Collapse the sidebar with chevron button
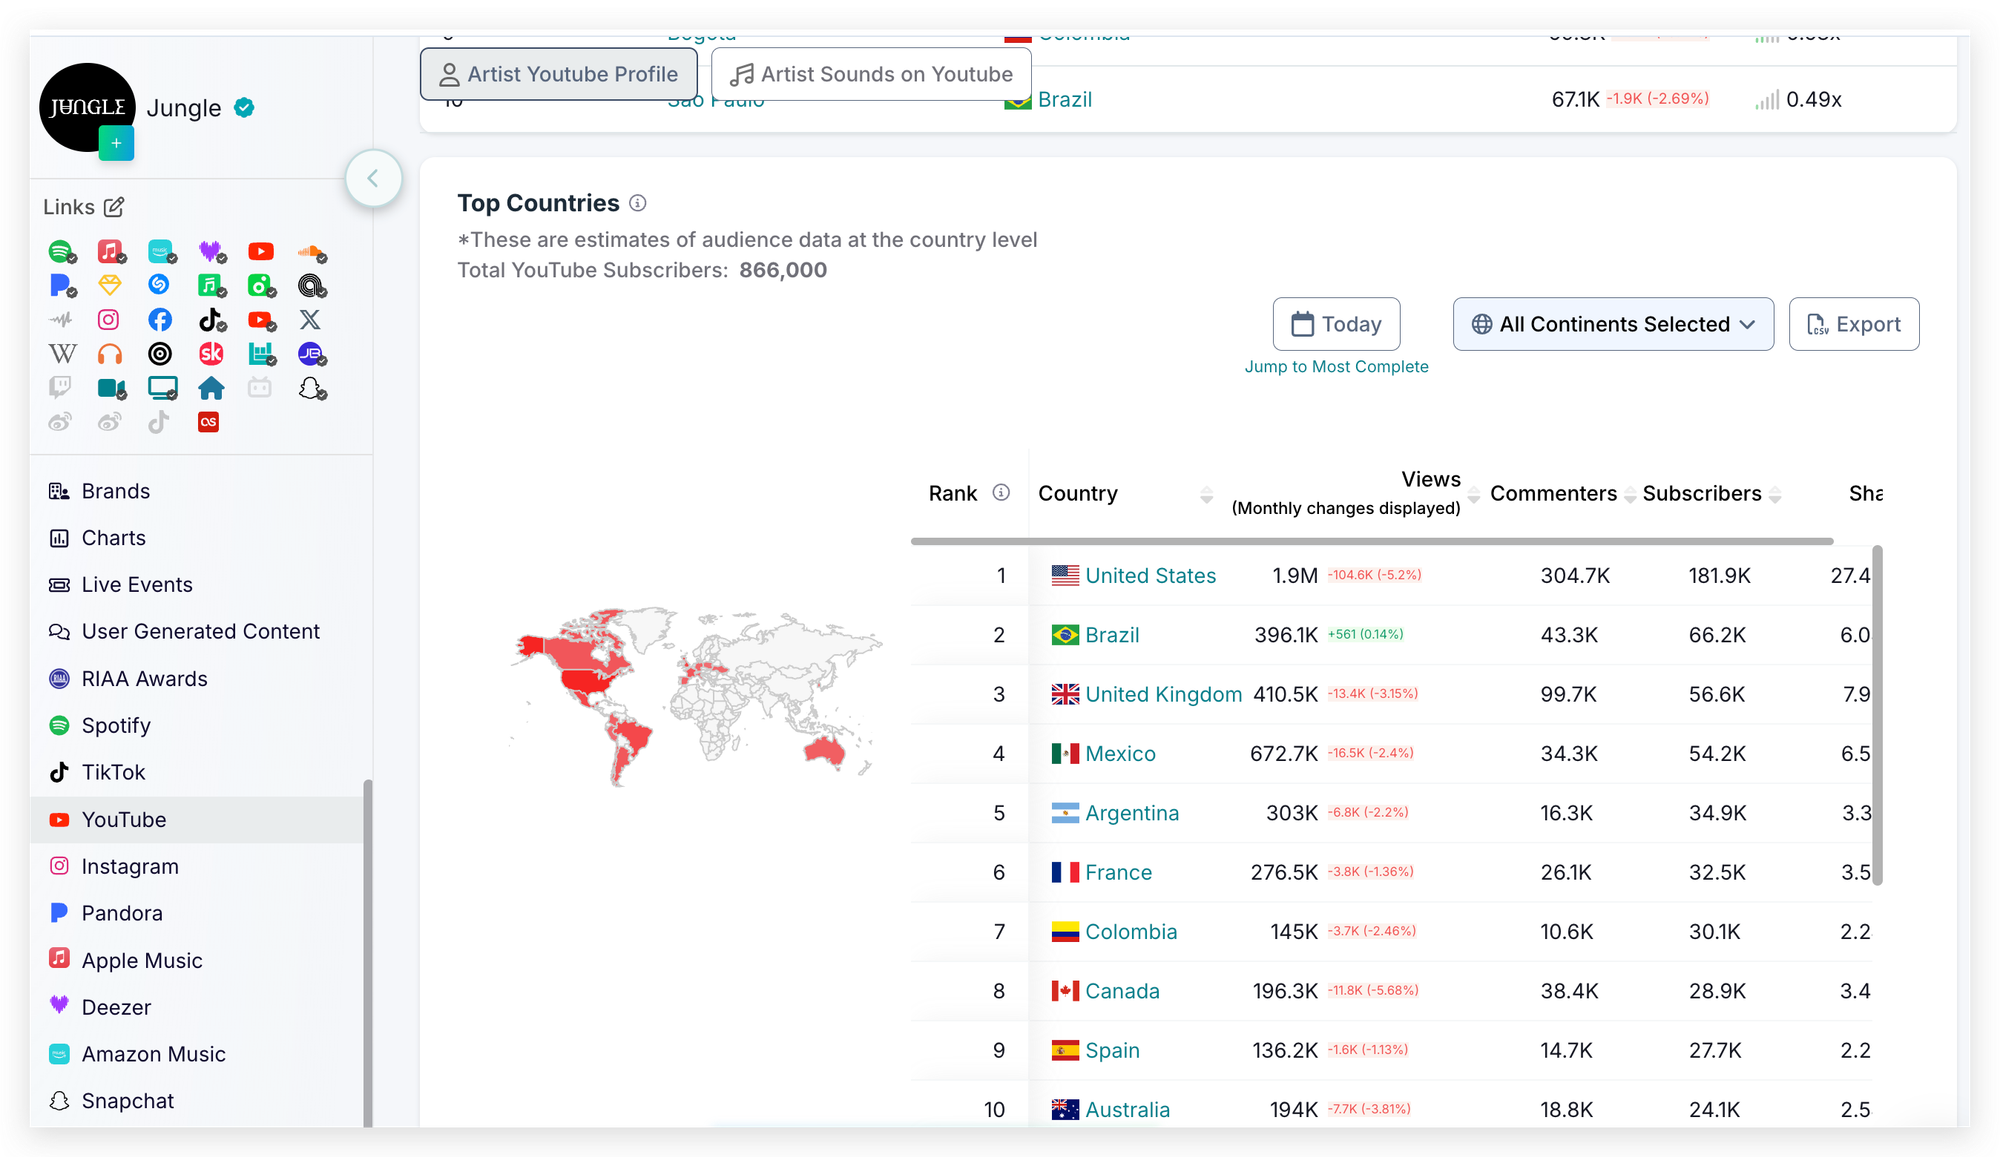Screen dimensions: 2000x1157 (373, 179)
